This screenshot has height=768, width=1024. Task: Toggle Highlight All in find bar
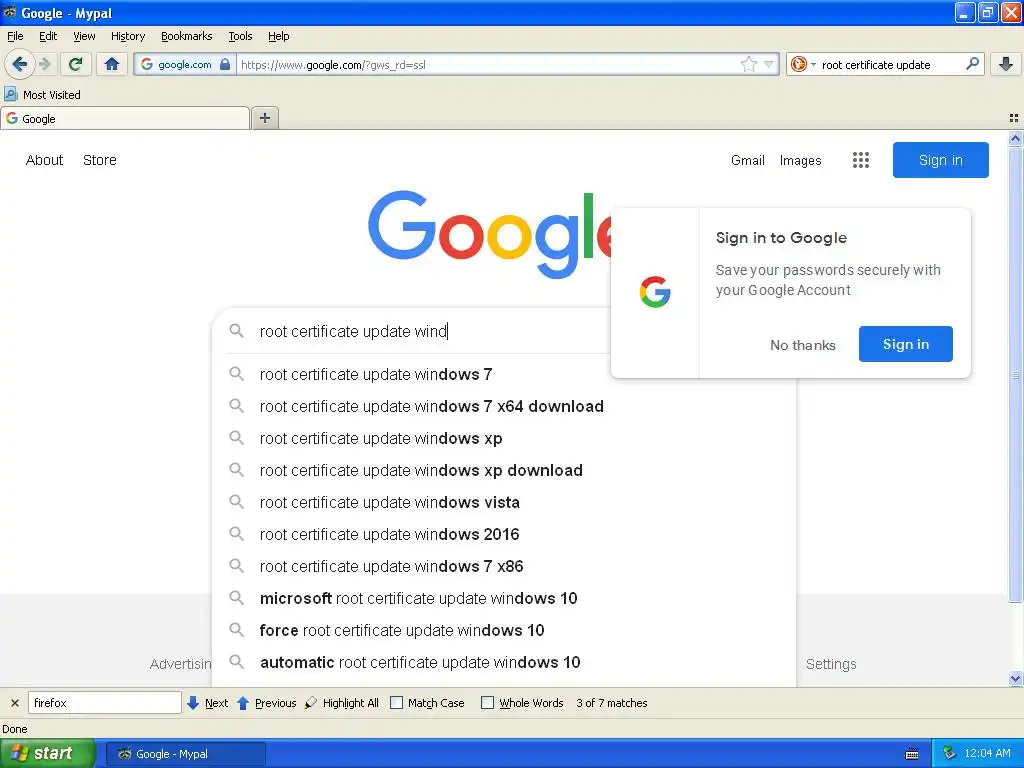pyautogui.click(x=342, y=703)
